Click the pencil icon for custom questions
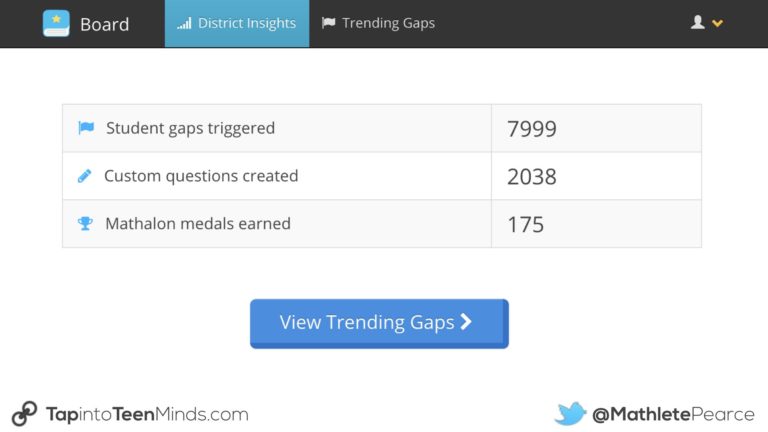 click(85, 176)
